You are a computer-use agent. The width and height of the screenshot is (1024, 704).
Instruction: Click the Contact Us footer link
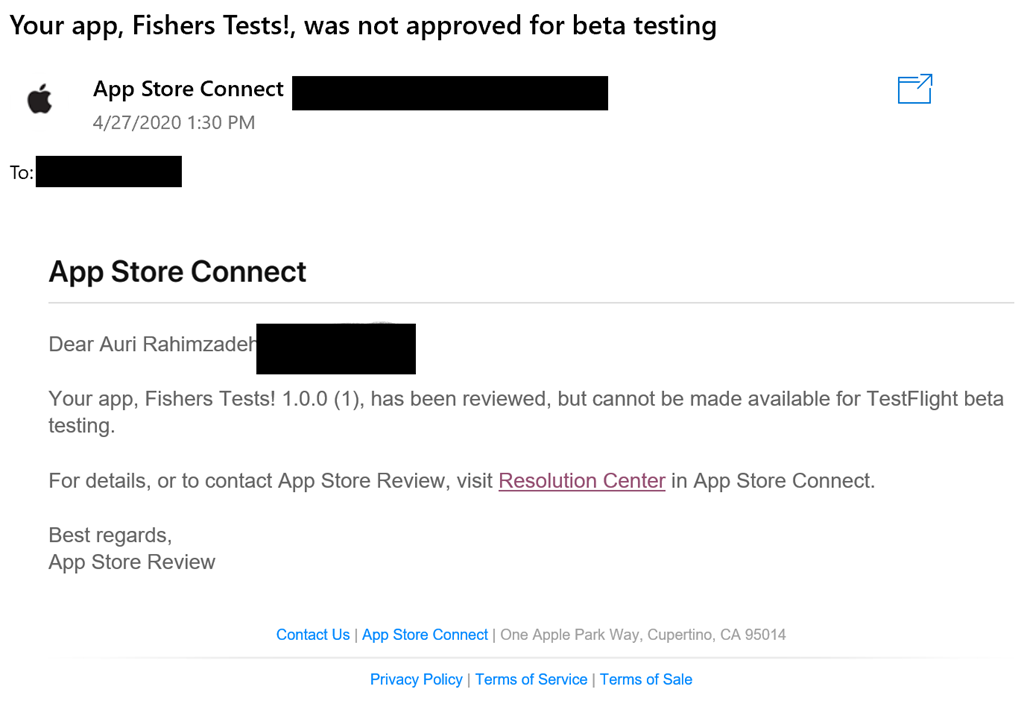pyautogui.click(x=313, y=635)
